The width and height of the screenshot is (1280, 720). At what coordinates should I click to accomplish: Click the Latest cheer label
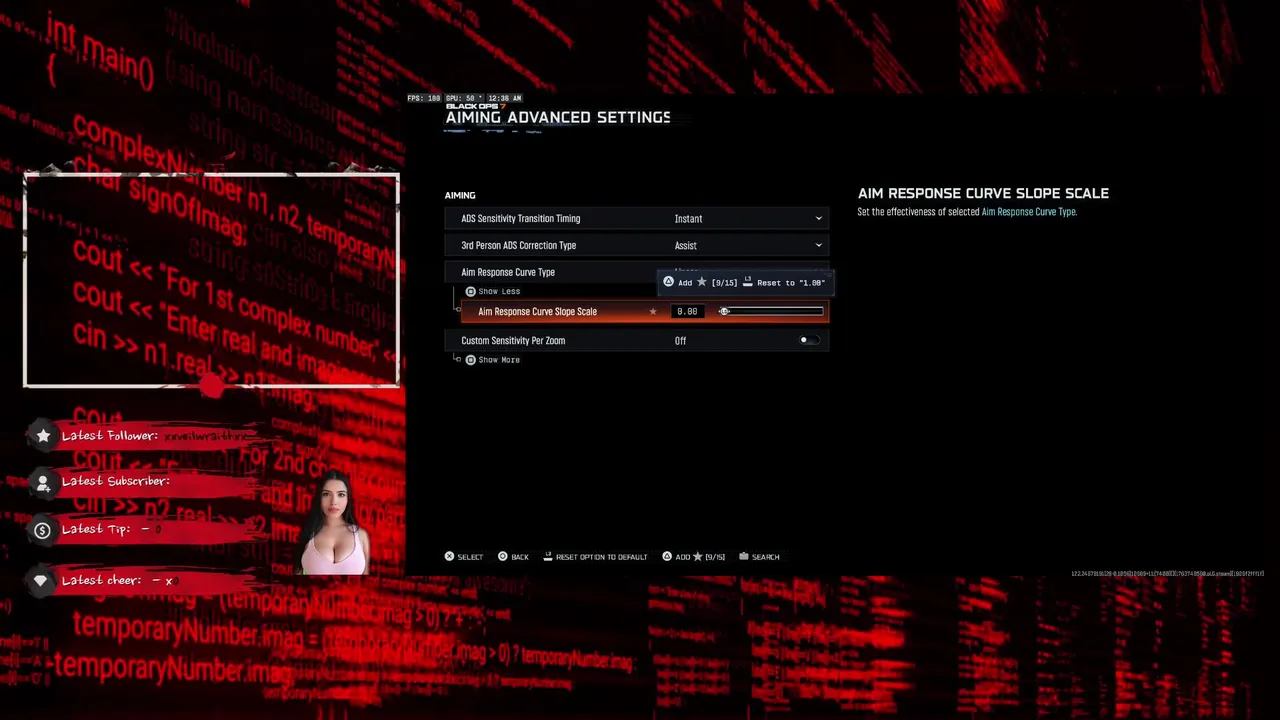click(103, 580)
